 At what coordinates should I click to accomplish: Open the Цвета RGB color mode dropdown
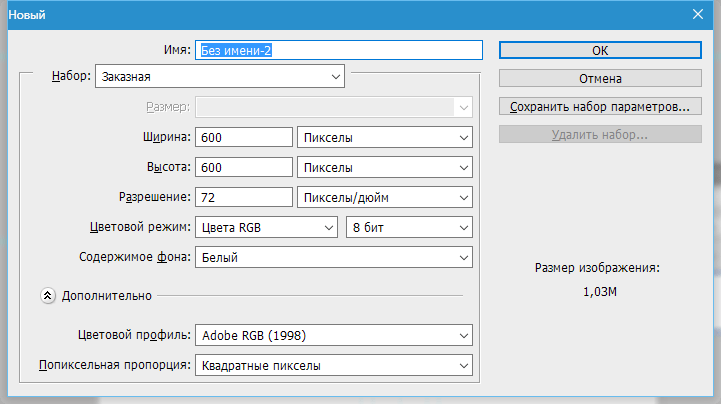[266, 228]
